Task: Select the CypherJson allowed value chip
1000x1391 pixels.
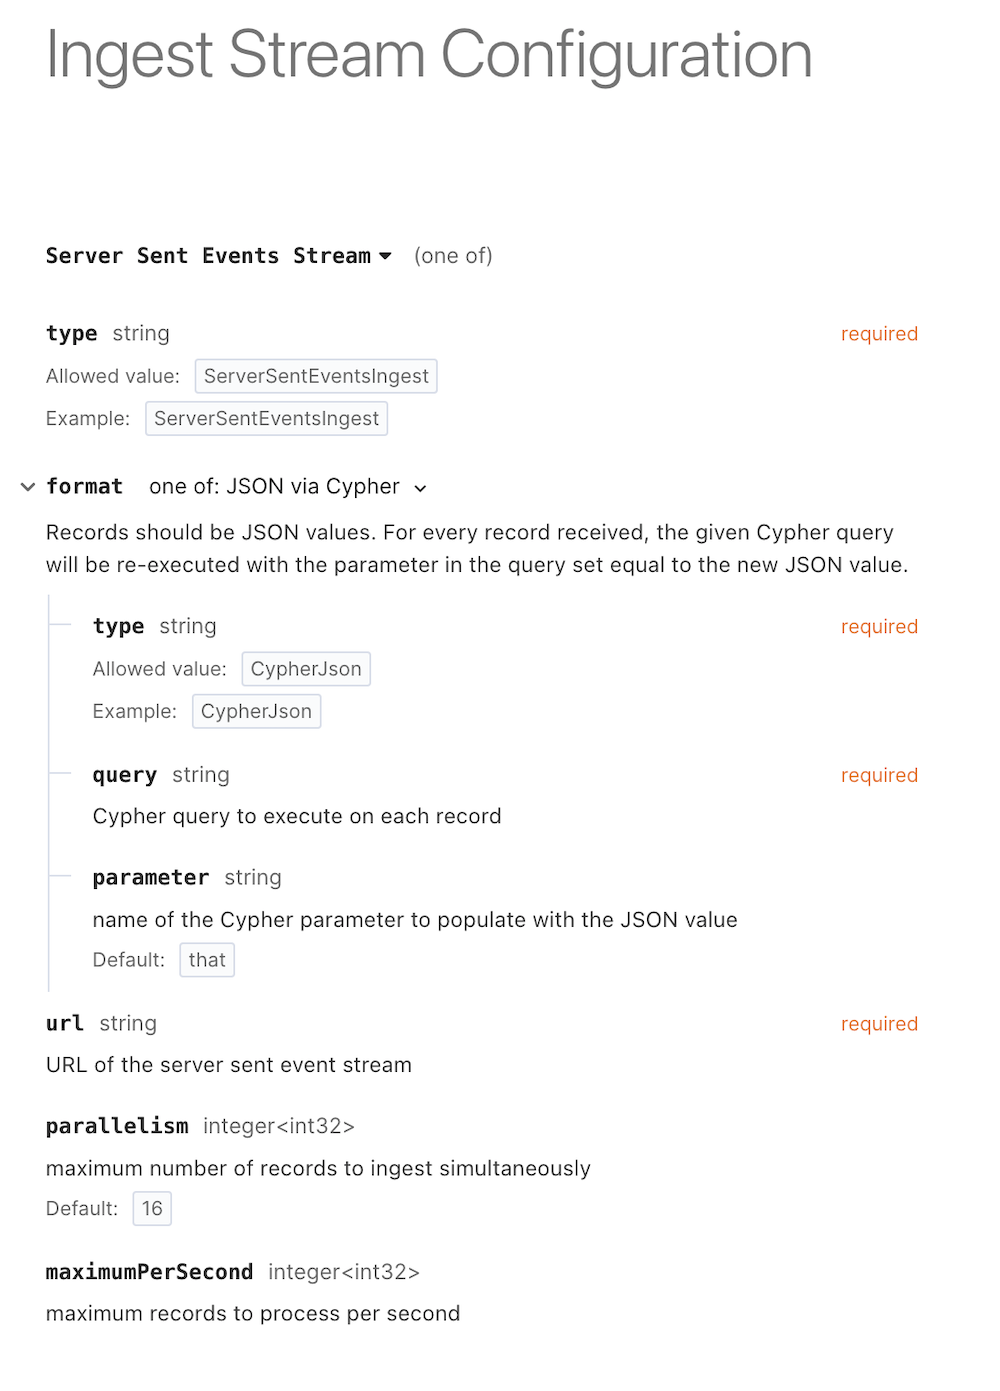Action: [x=306, y=669]
